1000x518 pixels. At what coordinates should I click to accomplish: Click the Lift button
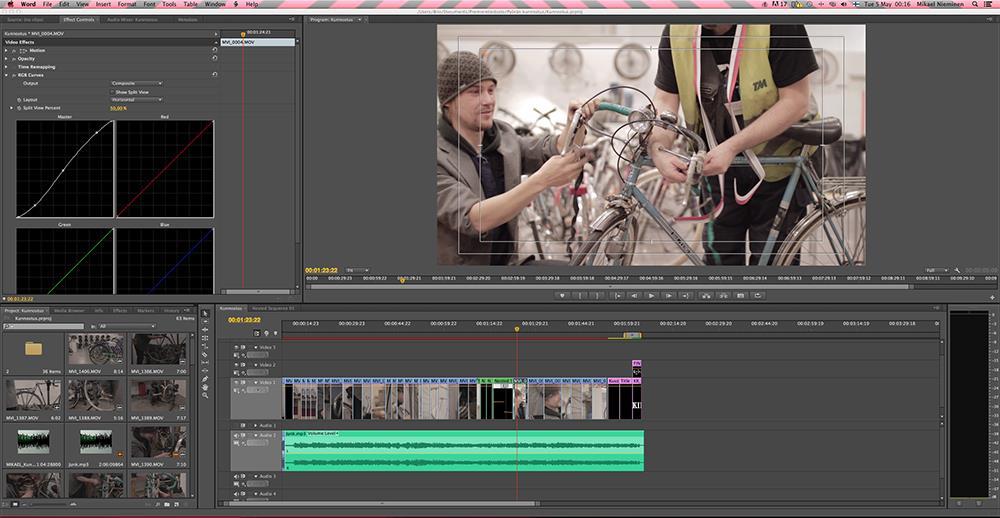[705, 295]
